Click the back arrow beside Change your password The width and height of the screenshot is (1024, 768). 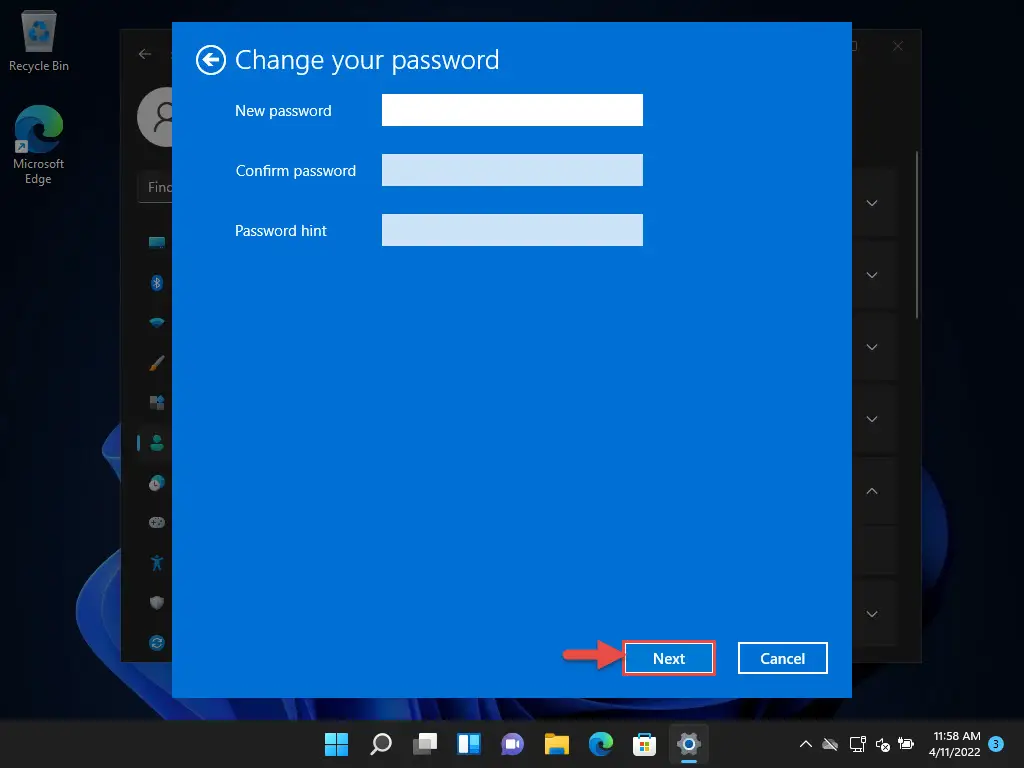point(210,60)
